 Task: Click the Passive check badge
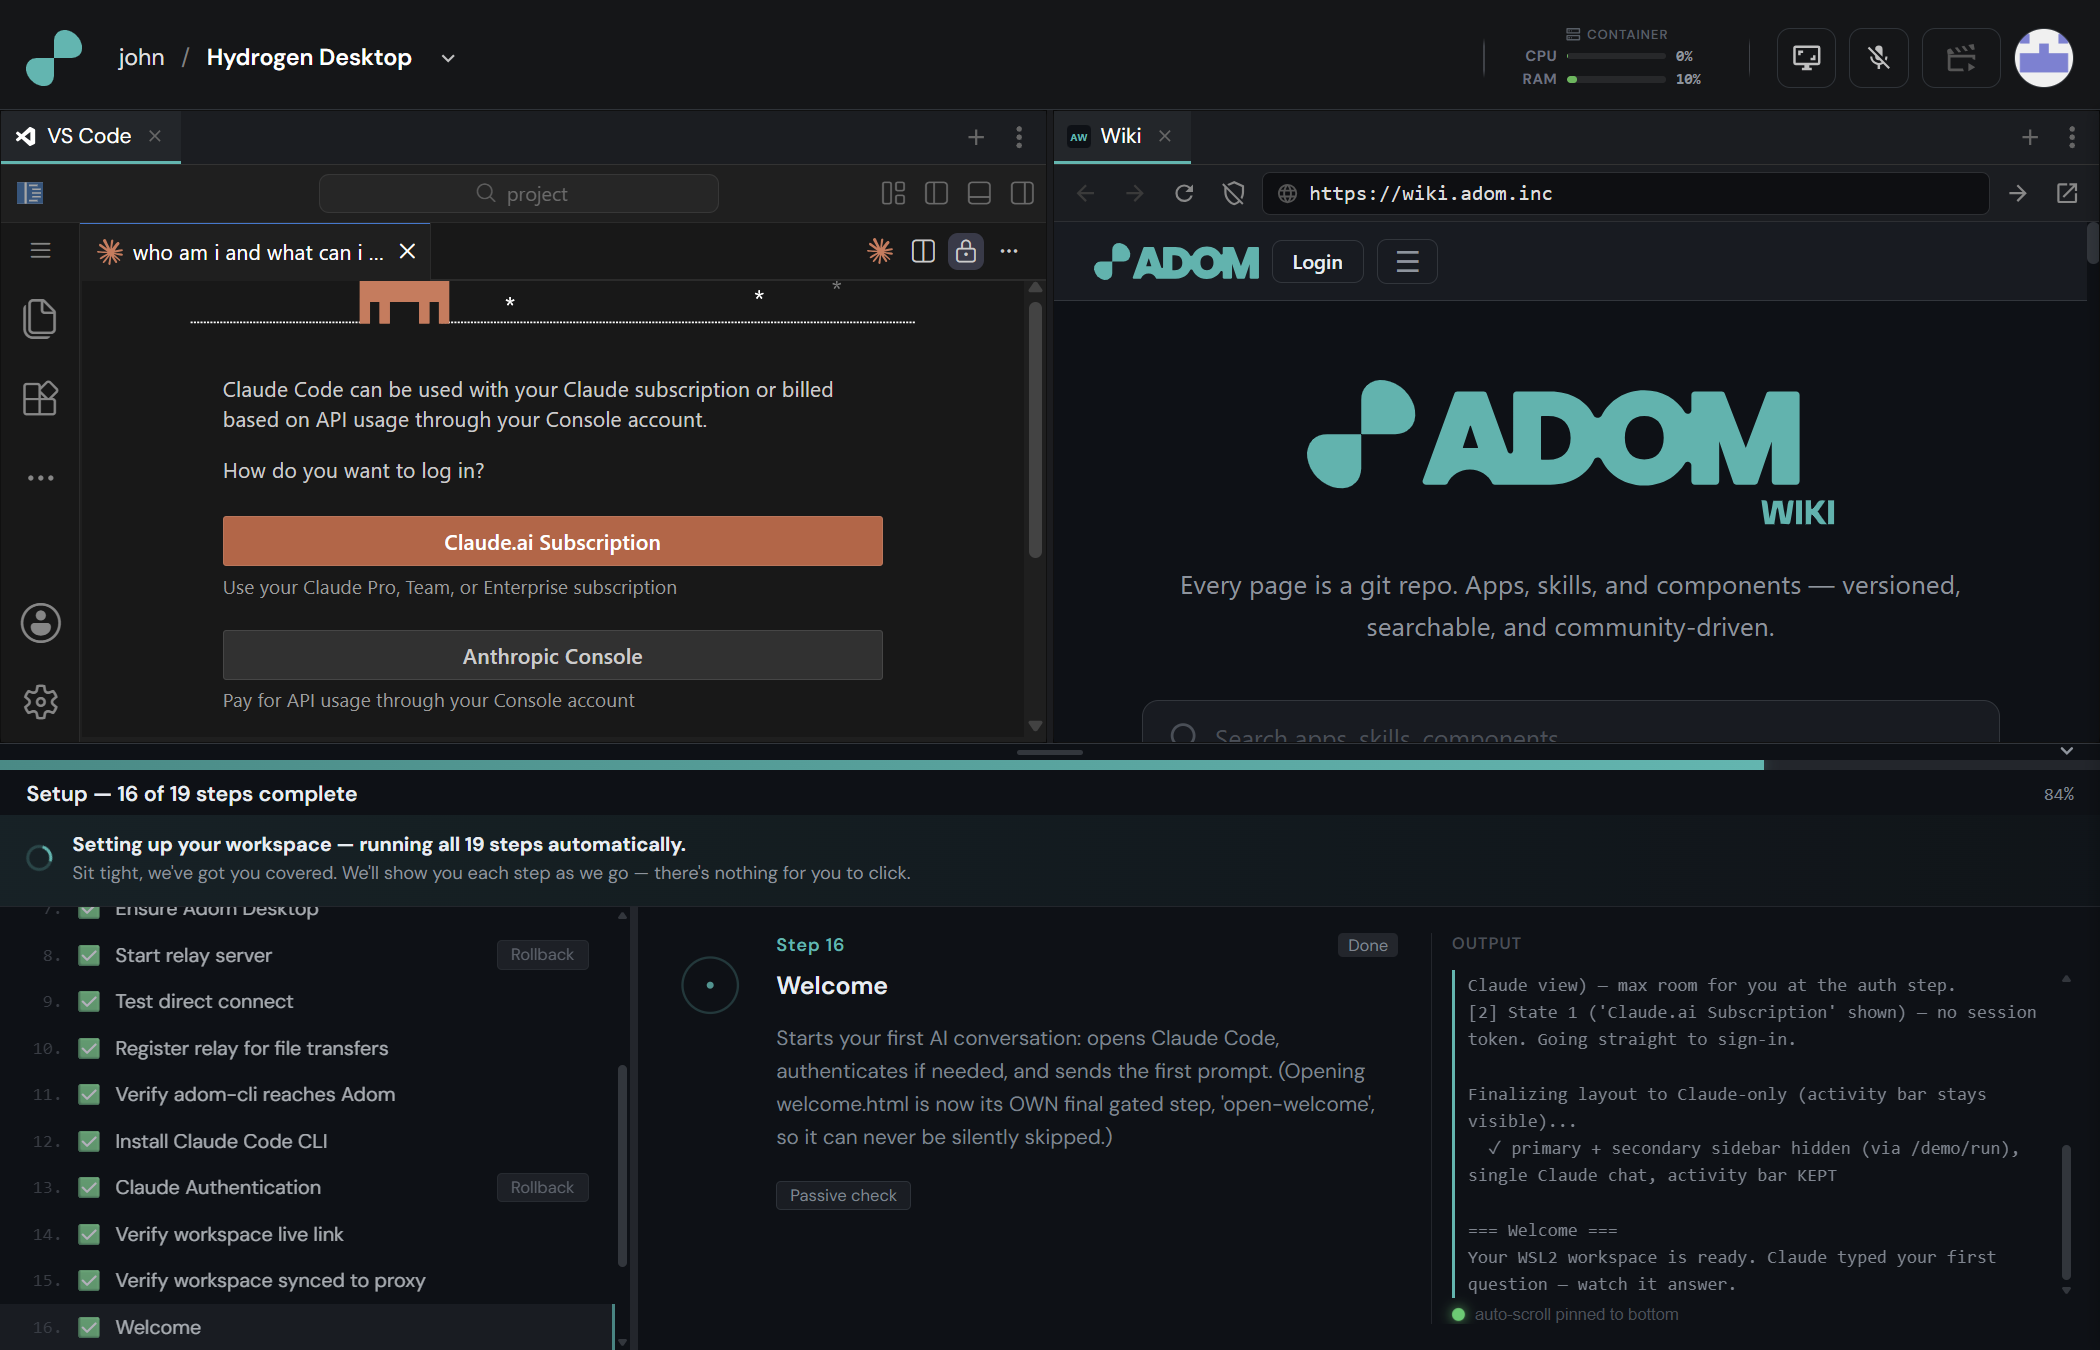843,1195
